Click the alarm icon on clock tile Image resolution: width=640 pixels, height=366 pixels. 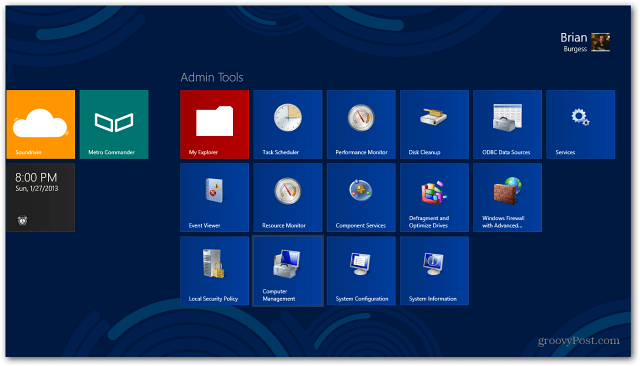point(22,220)
